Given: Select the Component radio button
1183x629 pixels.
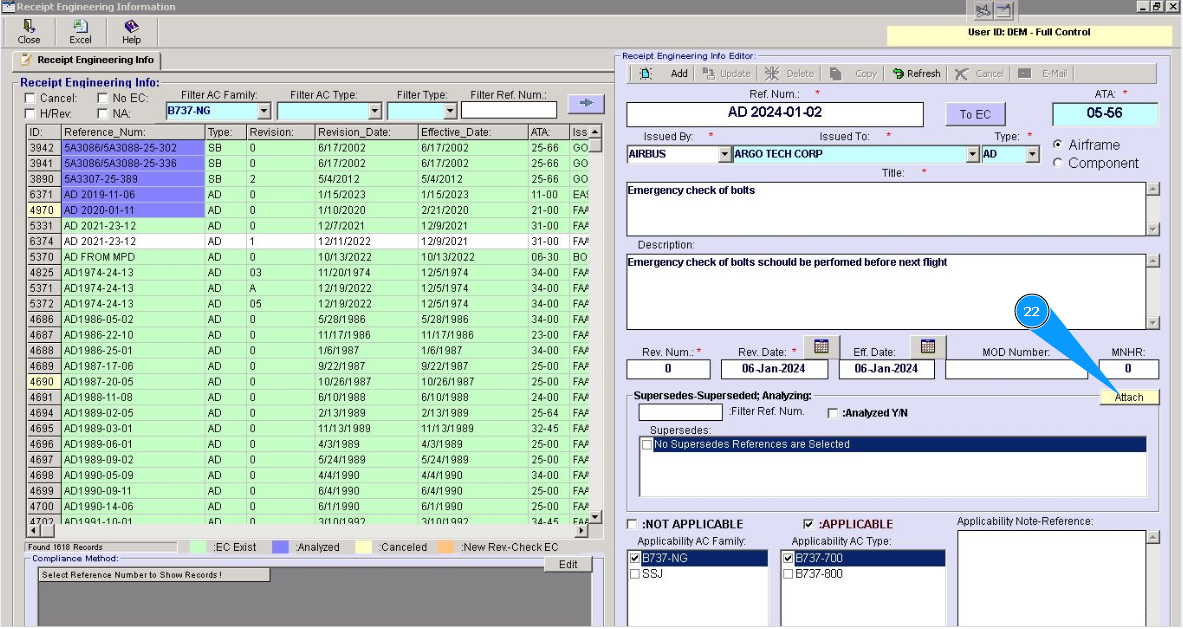Looking at the screenshot, I should click(1058, 163).
